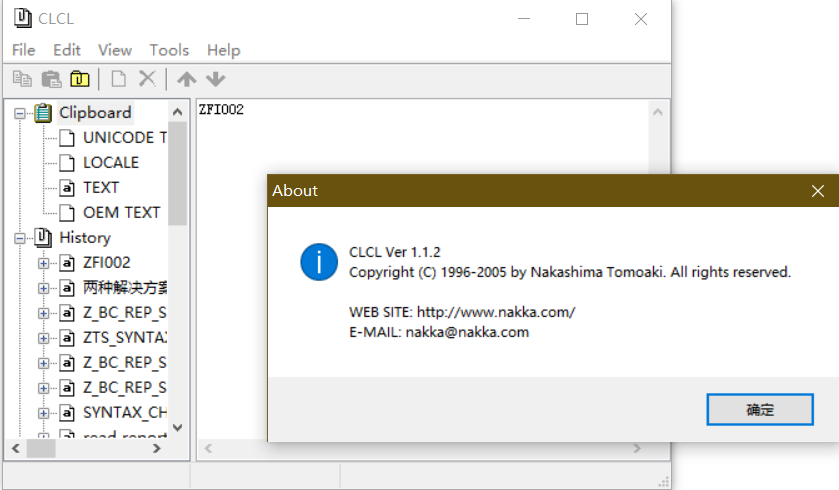Click tree panel scroll-up arrow
Image resolution: width=839 pixels, height=490 pixels.
click(x=178, y=112)
